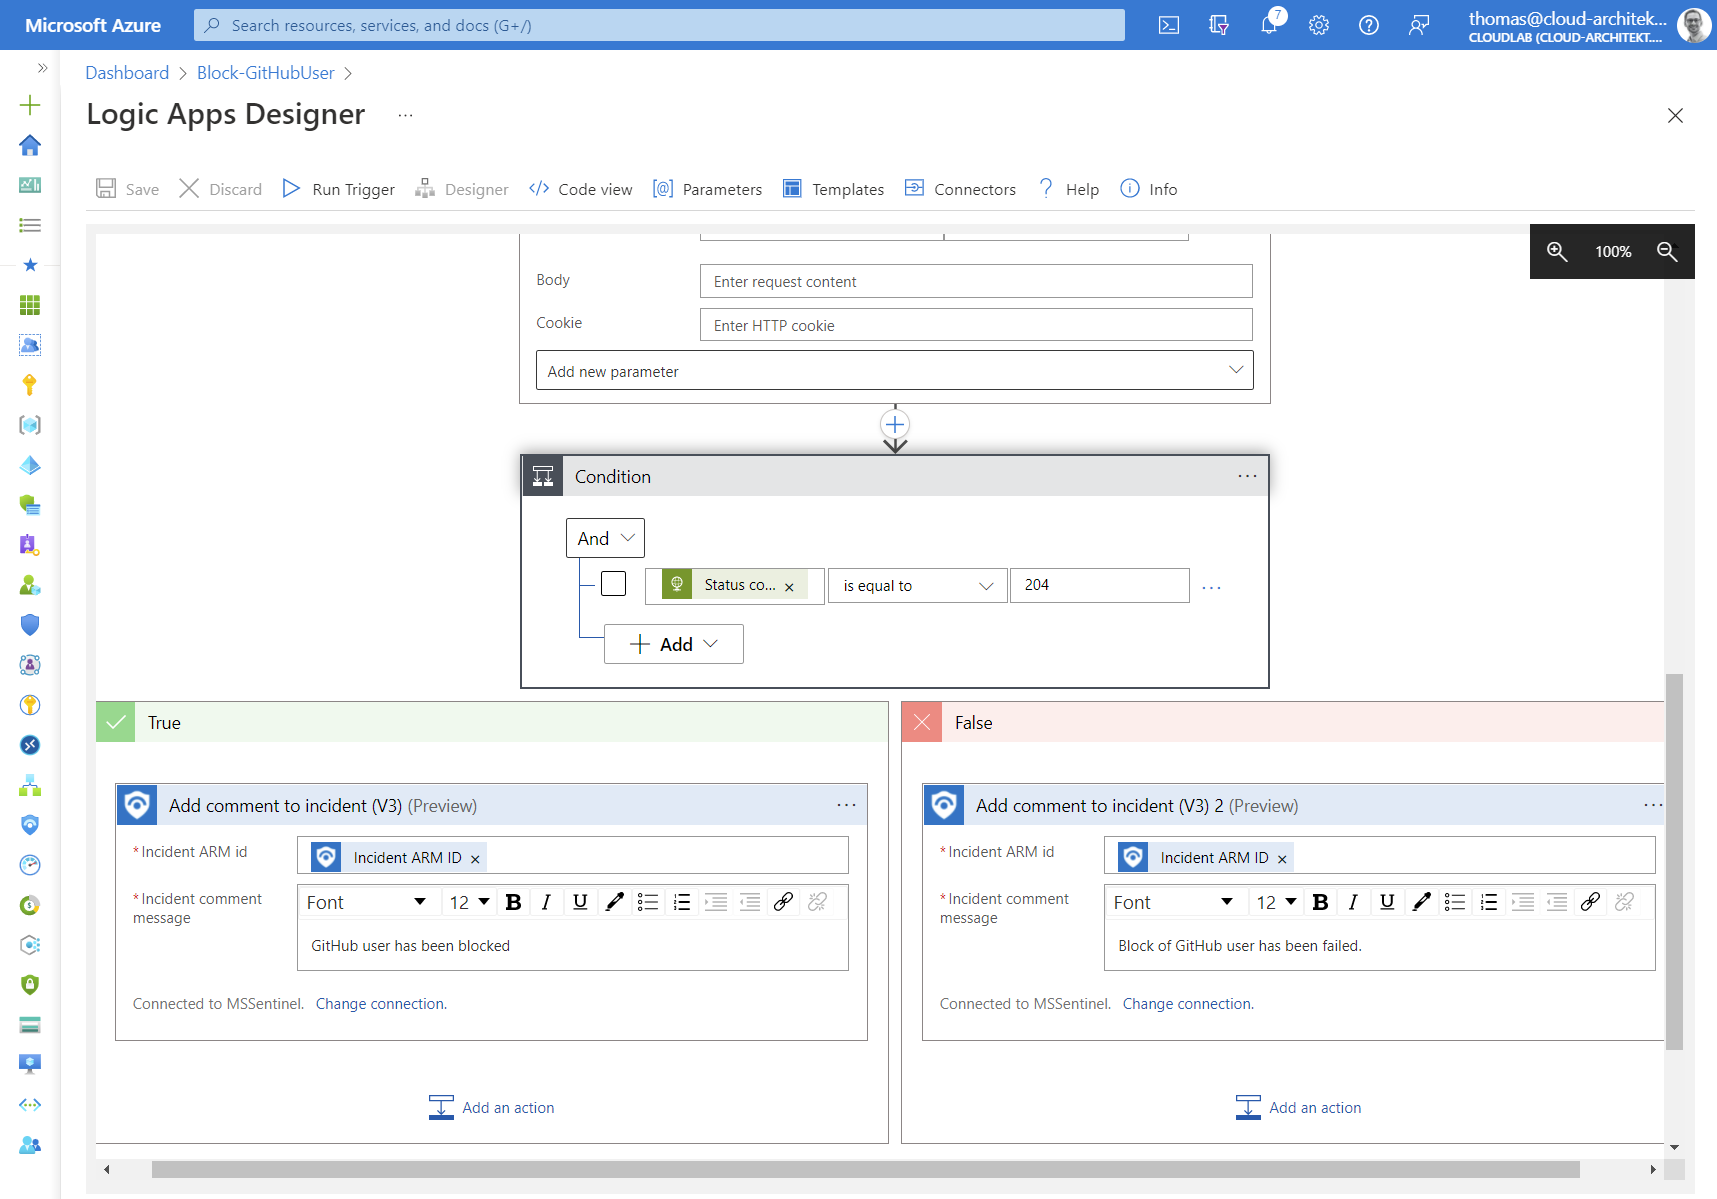Open the Directories and subscriptions filter icon
Screen dimensions: 1717x1199
coord(1218,25)
